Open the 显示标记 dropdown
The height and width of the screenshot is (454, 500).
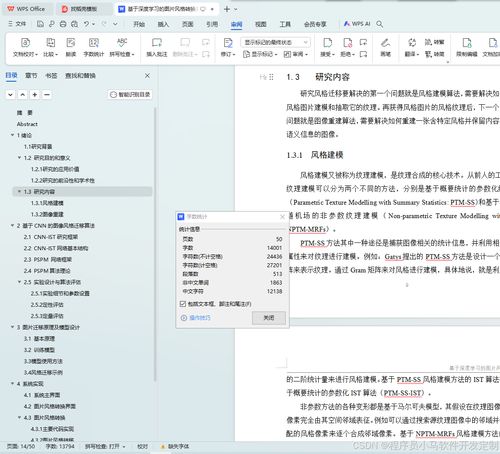click(x=260, y=54)
